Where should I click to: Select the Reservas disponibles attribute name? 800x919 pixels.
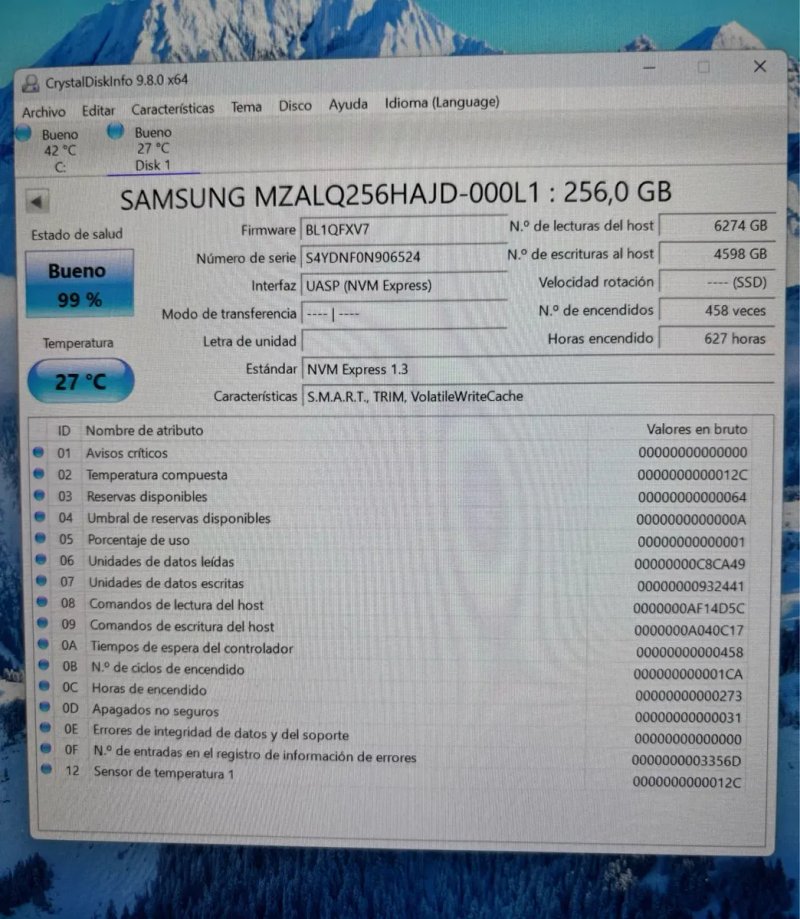tap(147, 496)
